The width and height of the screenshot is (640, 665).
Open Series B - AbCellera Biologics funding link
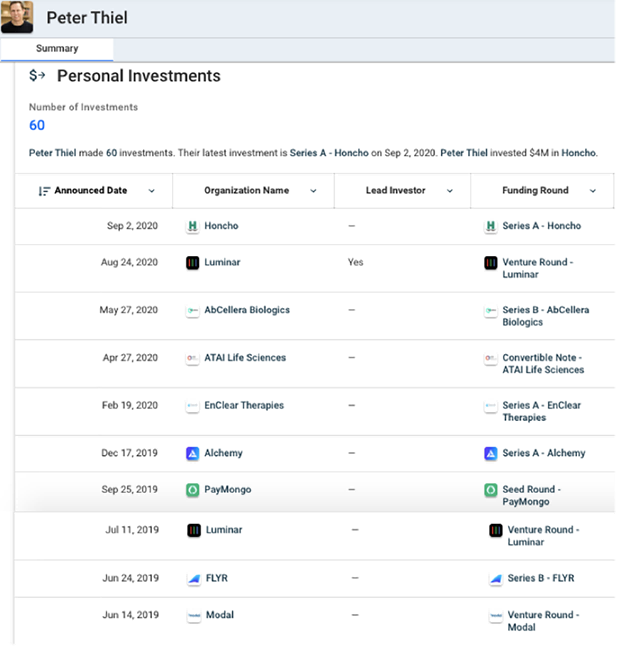pyautogui.click(x=546, y=316)
